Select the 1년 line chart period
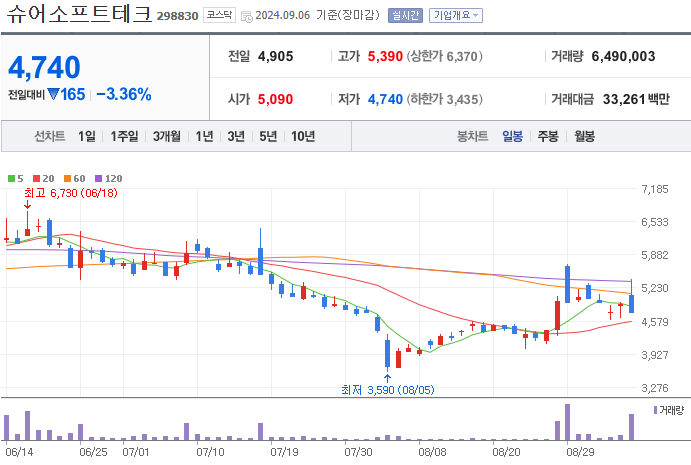691x465 pixels. (x=204, y=136)
